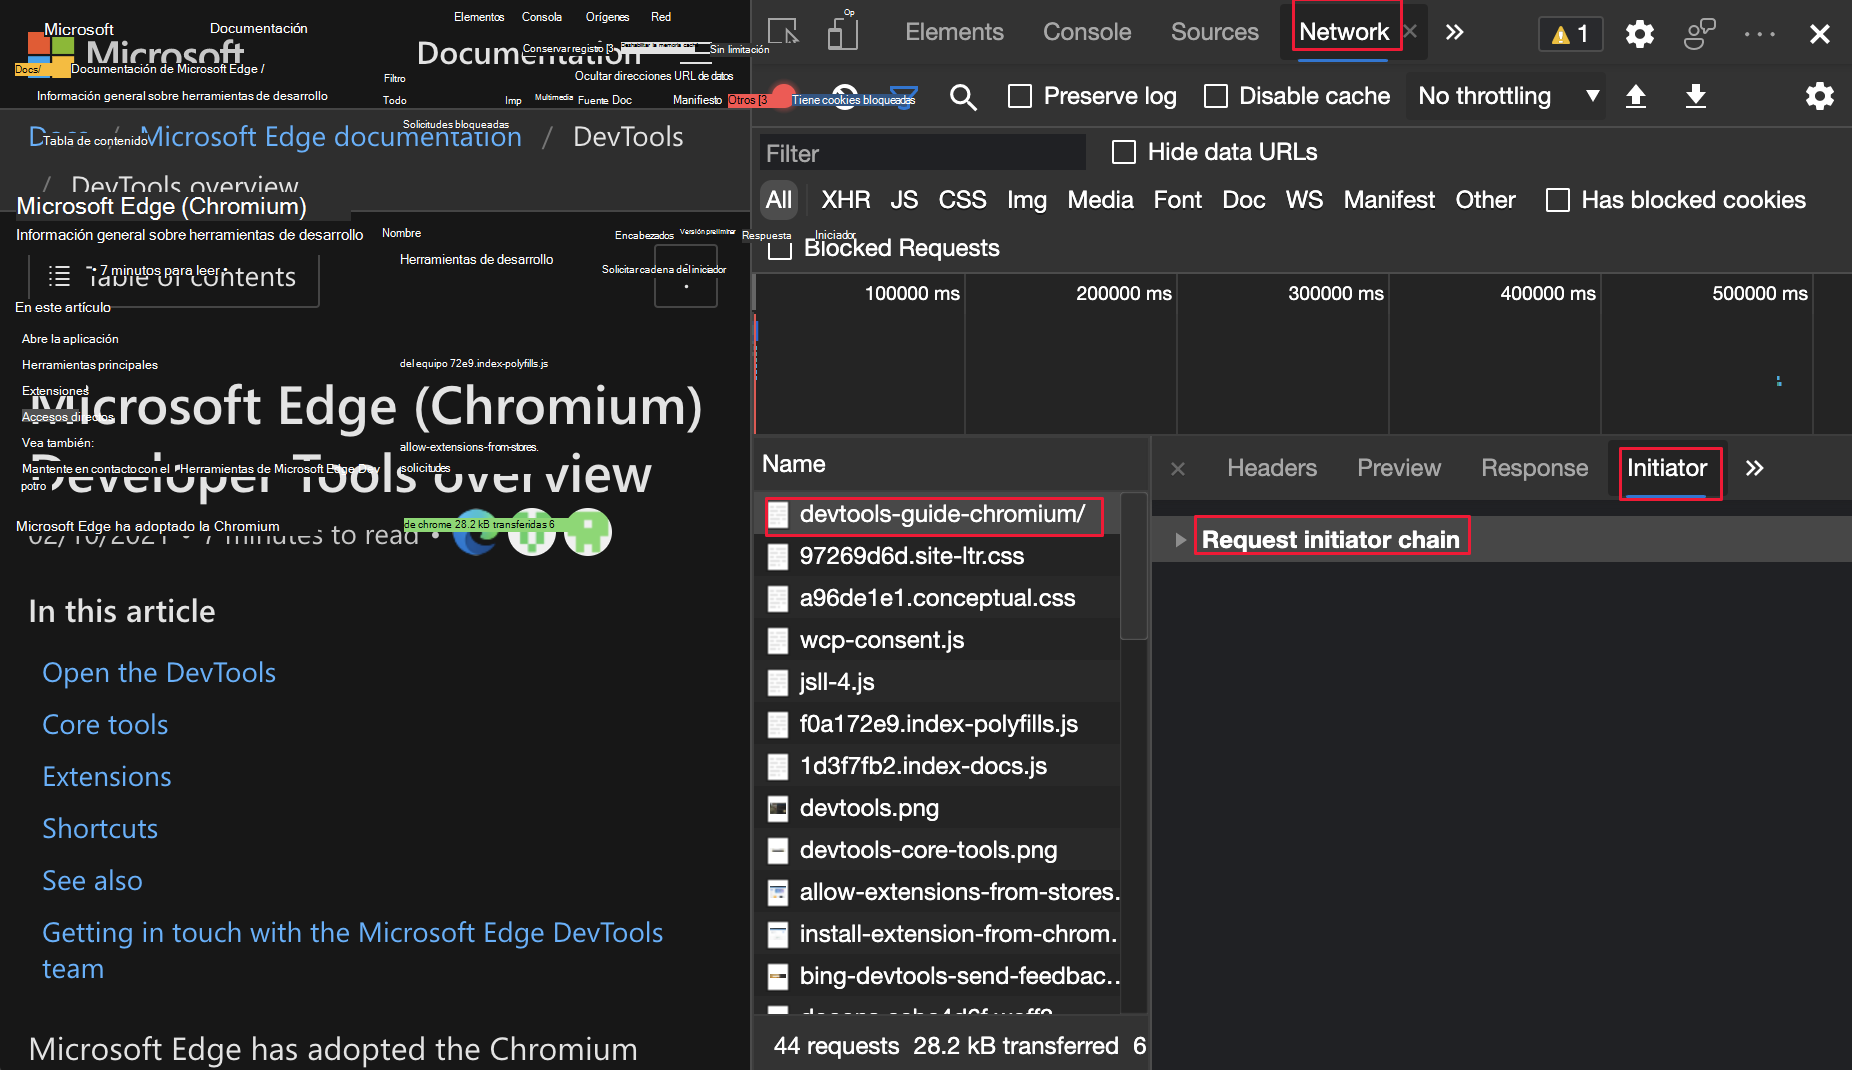
Task: Filter requests by Doc type
Action: pos(1244,200)
